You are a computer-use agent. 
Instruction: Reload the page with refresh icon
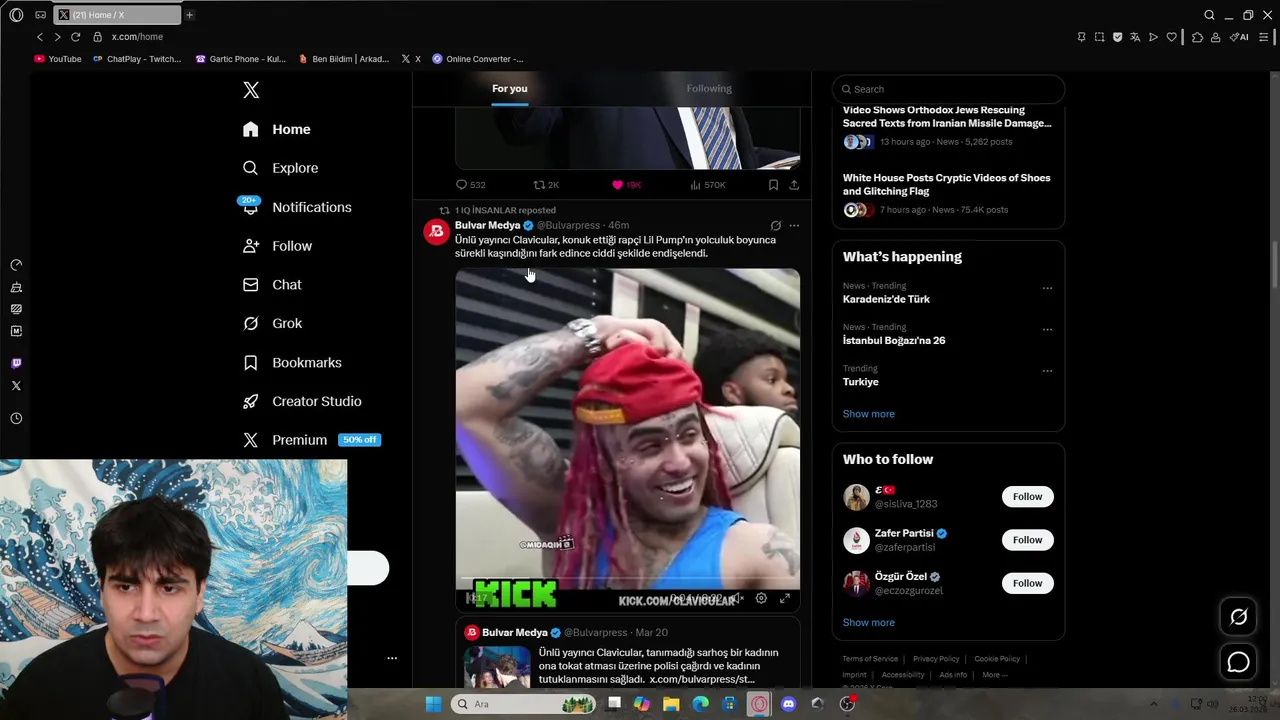coord(75,37)
